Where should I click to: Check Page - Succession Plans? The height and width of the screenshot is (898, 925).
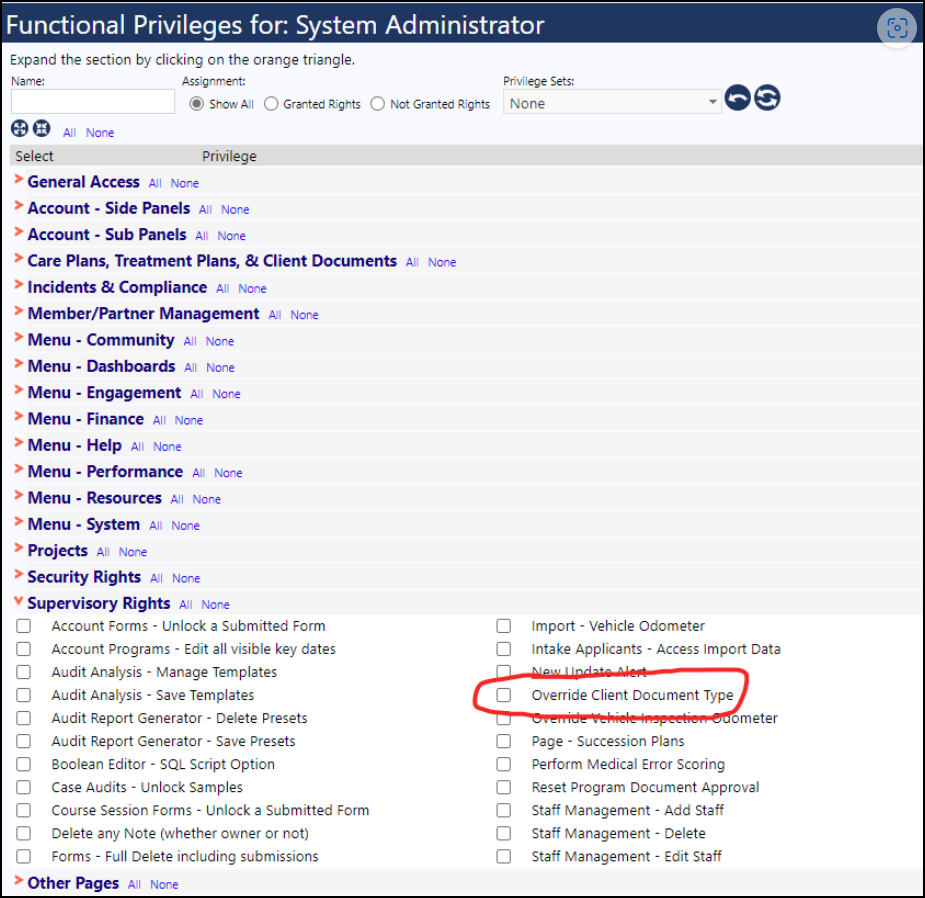[x=504, y=741]
